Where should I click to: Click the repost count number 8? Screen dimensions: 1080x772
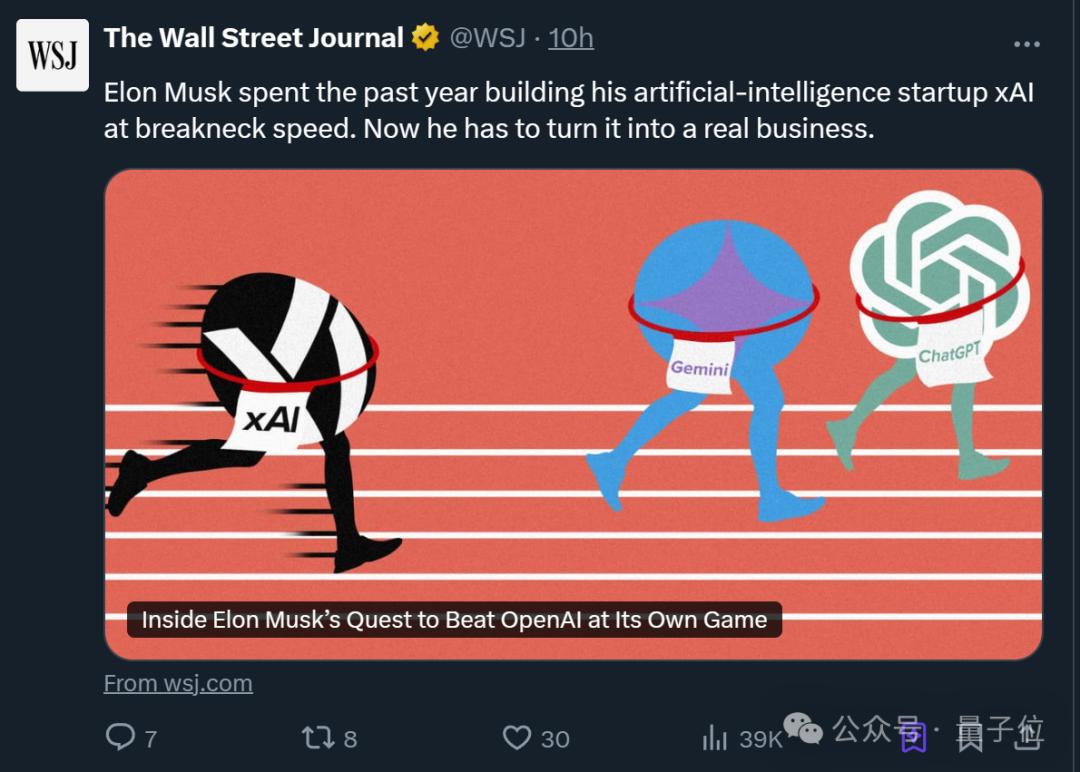click(350, 739)
